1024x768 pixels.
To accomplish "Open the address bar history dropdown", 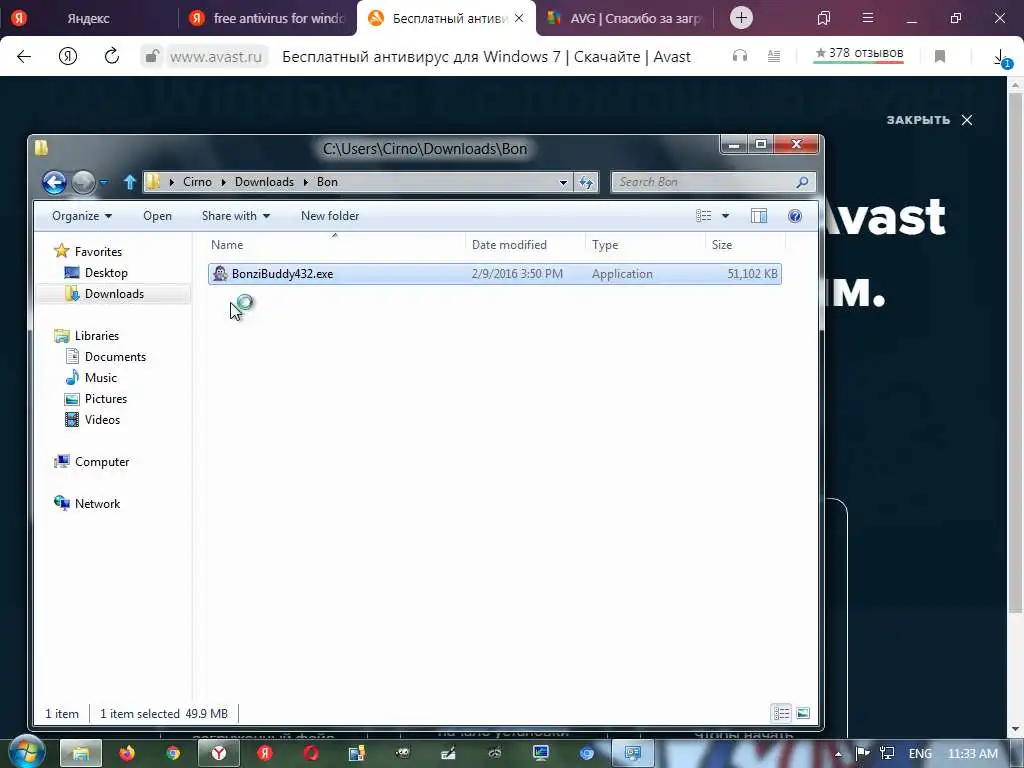I will [x=563, y=183].
